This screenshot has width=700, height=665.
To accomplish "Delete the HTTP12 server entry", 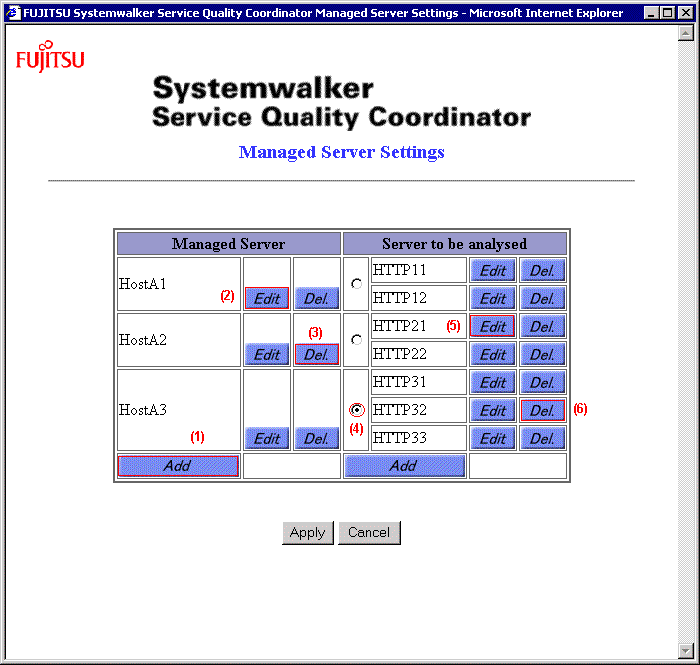I will (542, 298).
